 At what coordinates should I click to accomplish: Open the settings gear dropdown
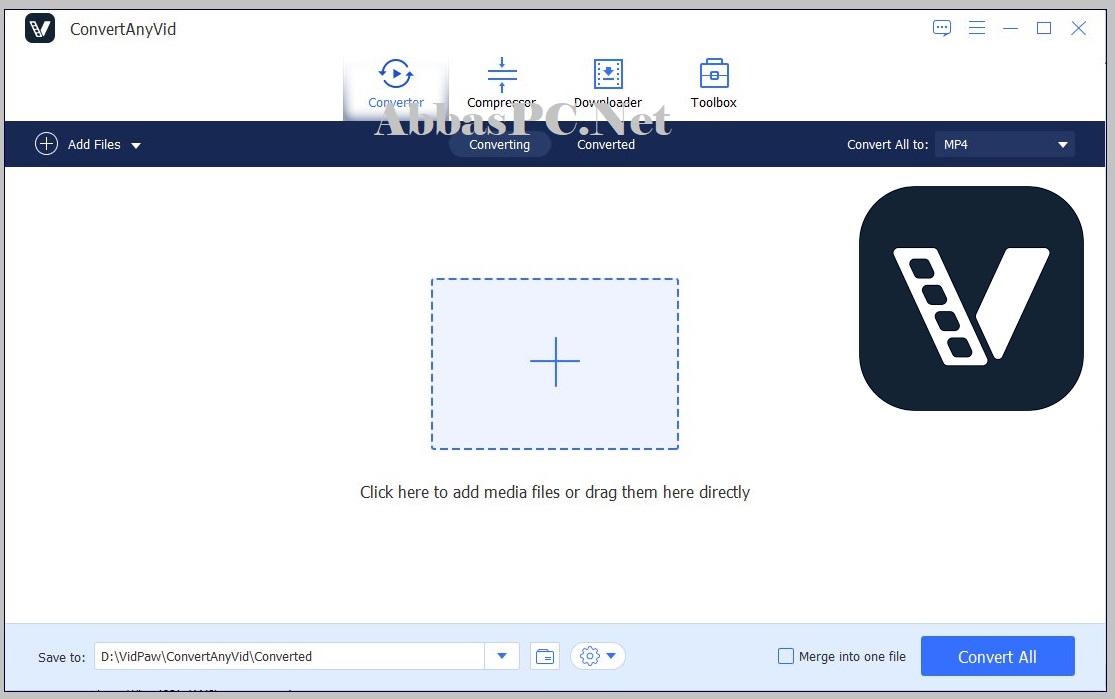click(597, 656)
